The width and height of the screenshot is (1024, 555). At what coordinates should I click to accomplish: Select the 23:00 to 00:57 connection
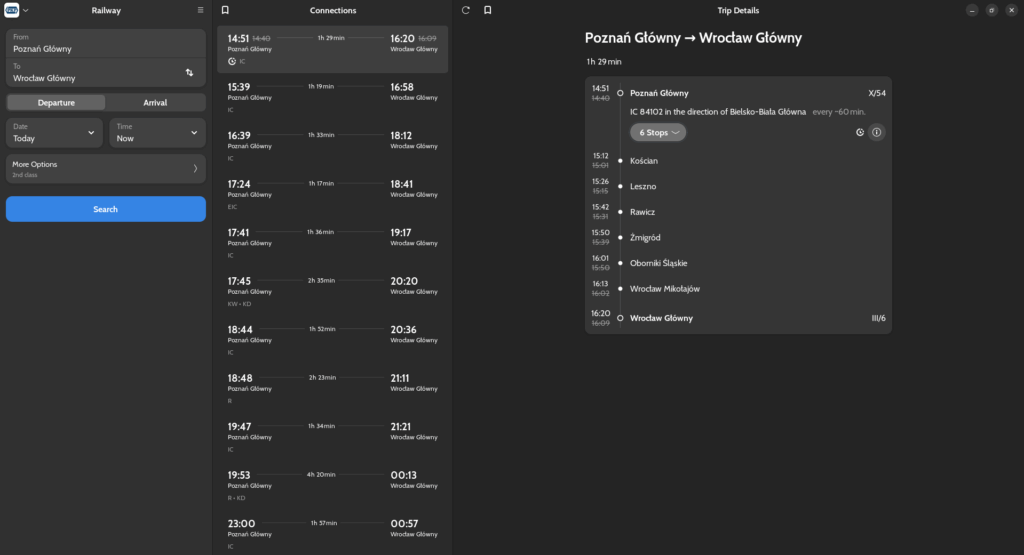[332, 533]
